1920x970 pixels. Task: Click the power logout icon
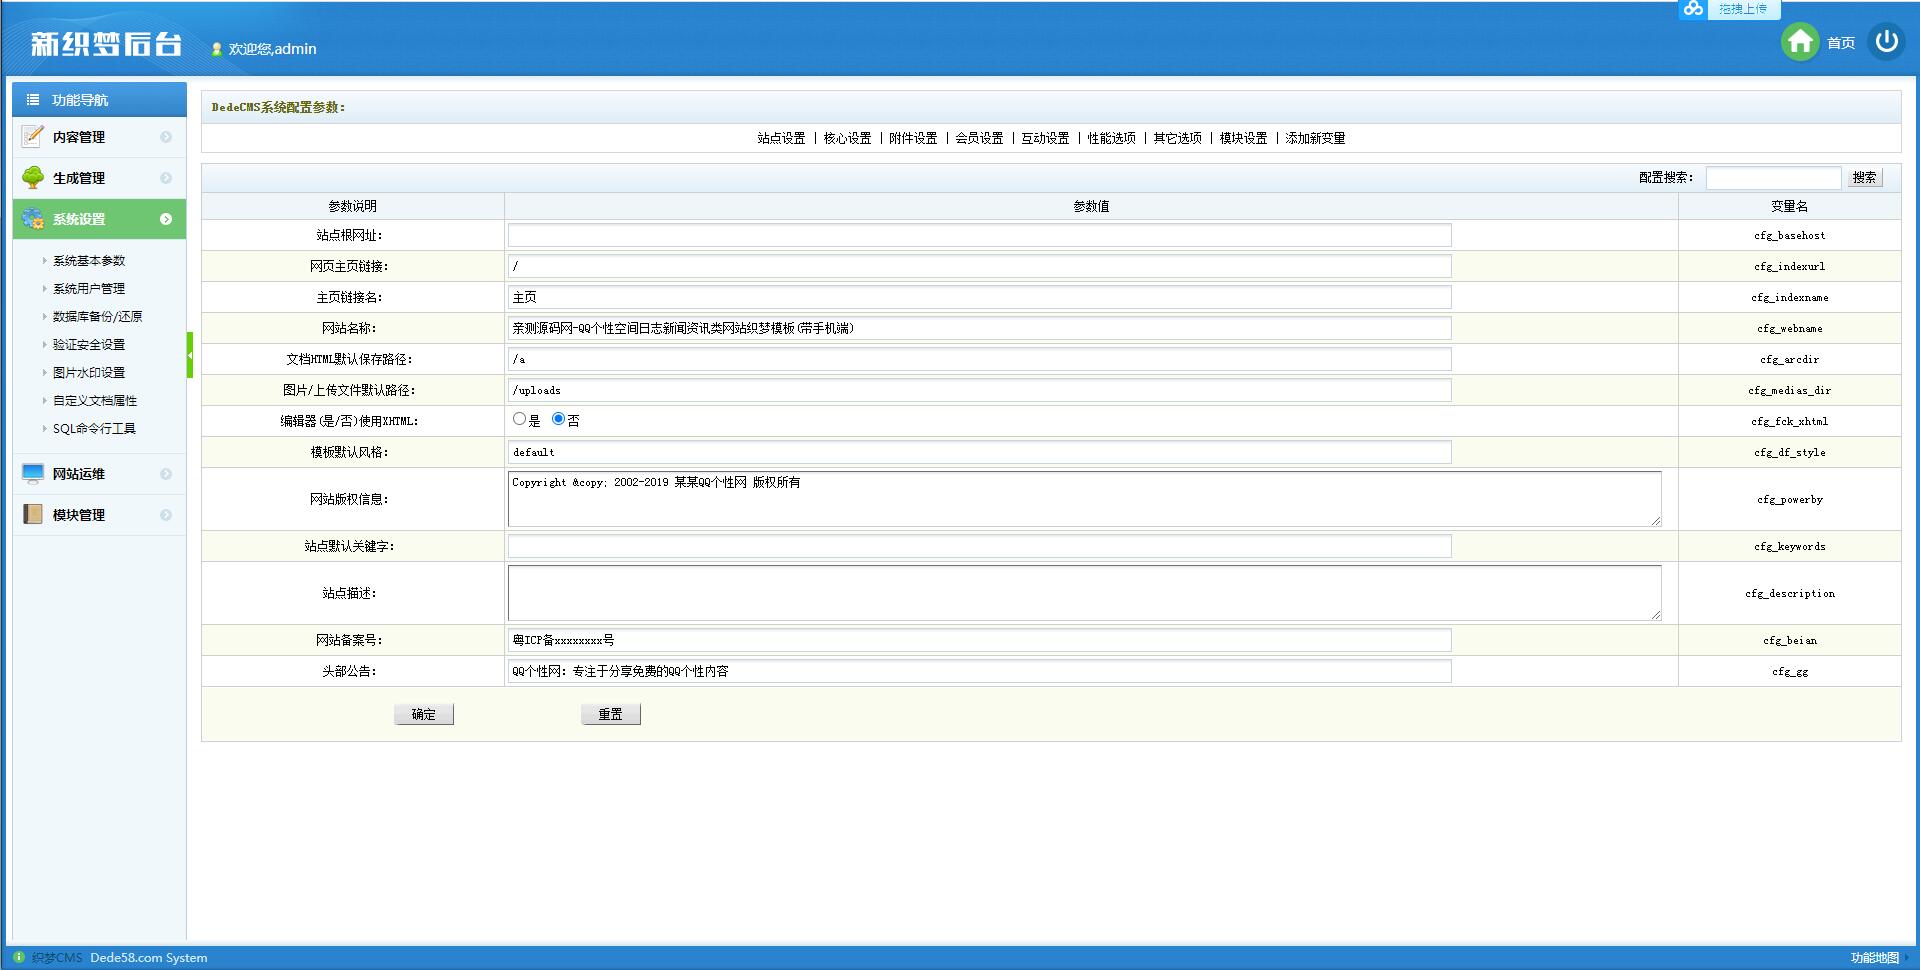pyautogui.click(x=1886, y=42)
